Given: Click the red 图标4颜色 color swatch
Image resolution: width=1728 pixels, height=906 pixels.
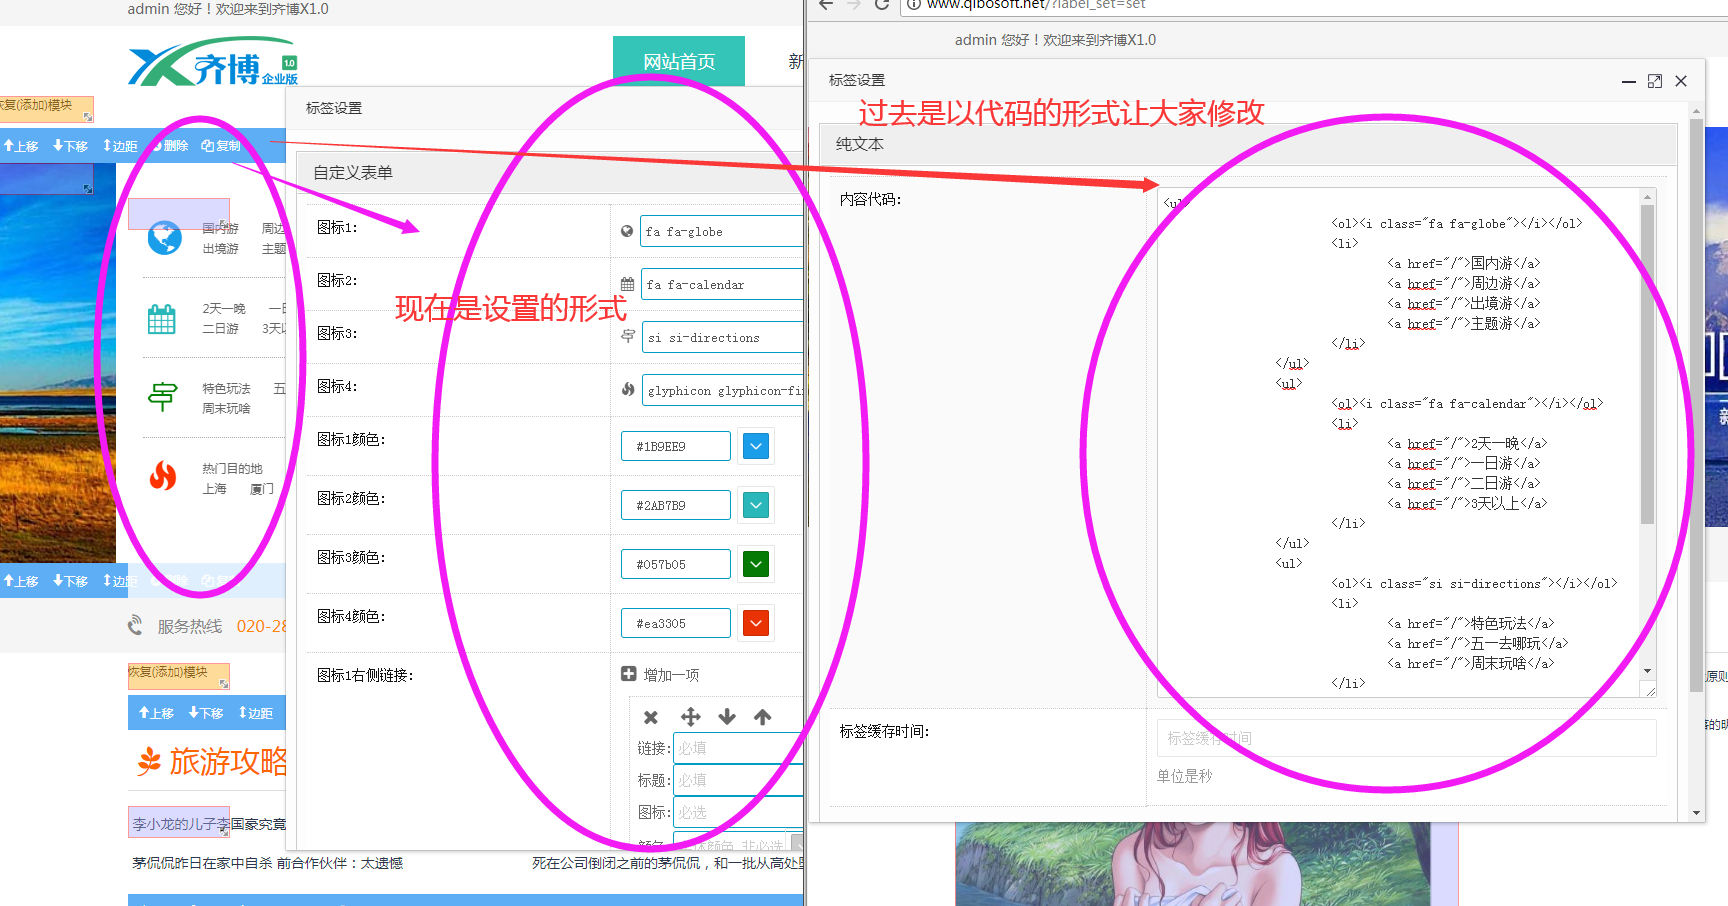Looking at the screenshot, I should (756, 623).
